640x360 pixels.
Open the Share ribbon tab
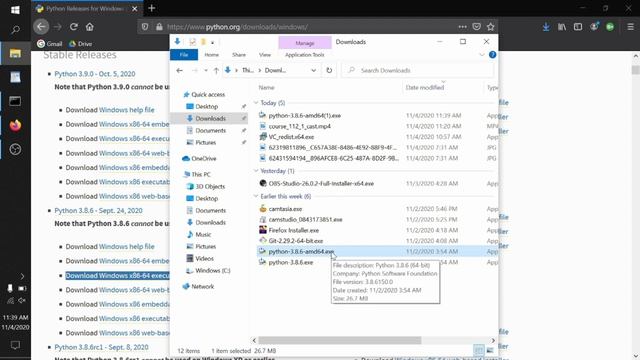click(x=239, y=55)
